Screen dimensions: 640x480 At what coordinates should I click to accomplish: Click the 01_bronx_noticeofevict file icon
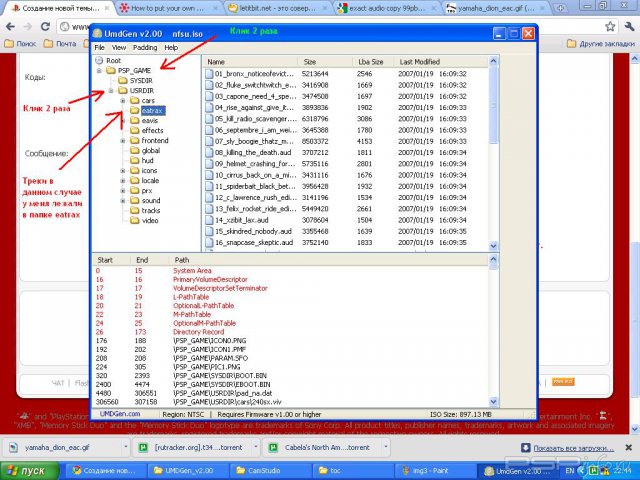pos(208,74)
